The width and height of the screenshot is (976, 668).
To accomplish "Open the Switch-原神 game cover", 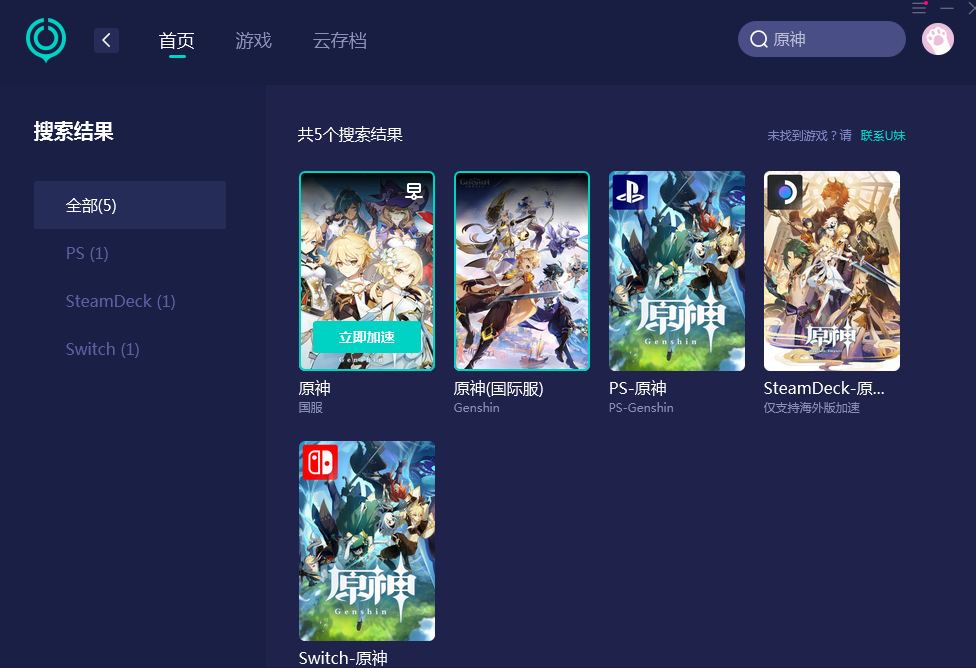I will click(x=367, y=541).
